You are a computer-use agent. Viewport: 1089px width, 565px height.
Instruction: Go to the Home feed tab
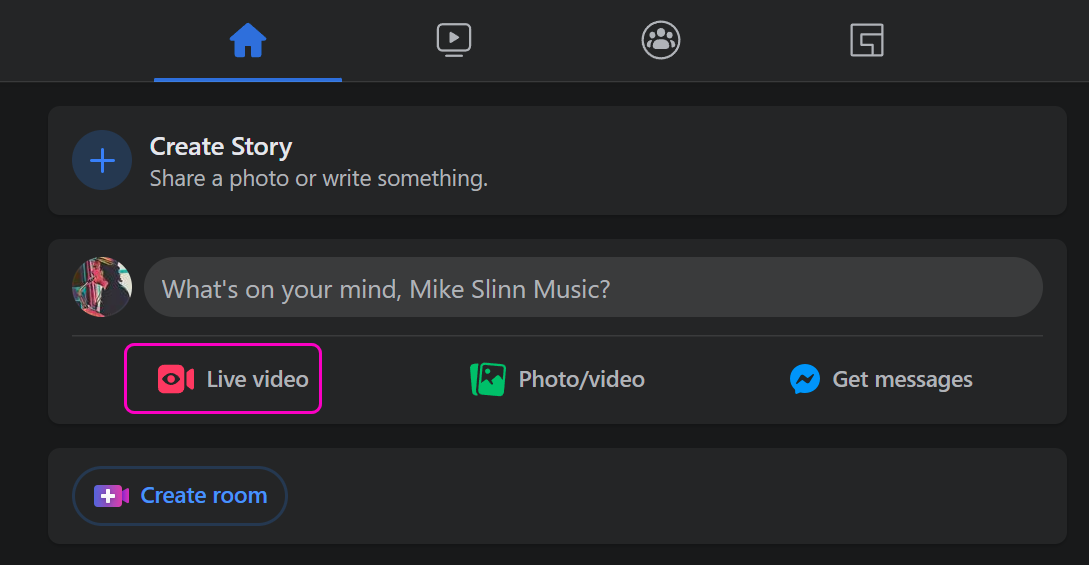tap(247, 41)
